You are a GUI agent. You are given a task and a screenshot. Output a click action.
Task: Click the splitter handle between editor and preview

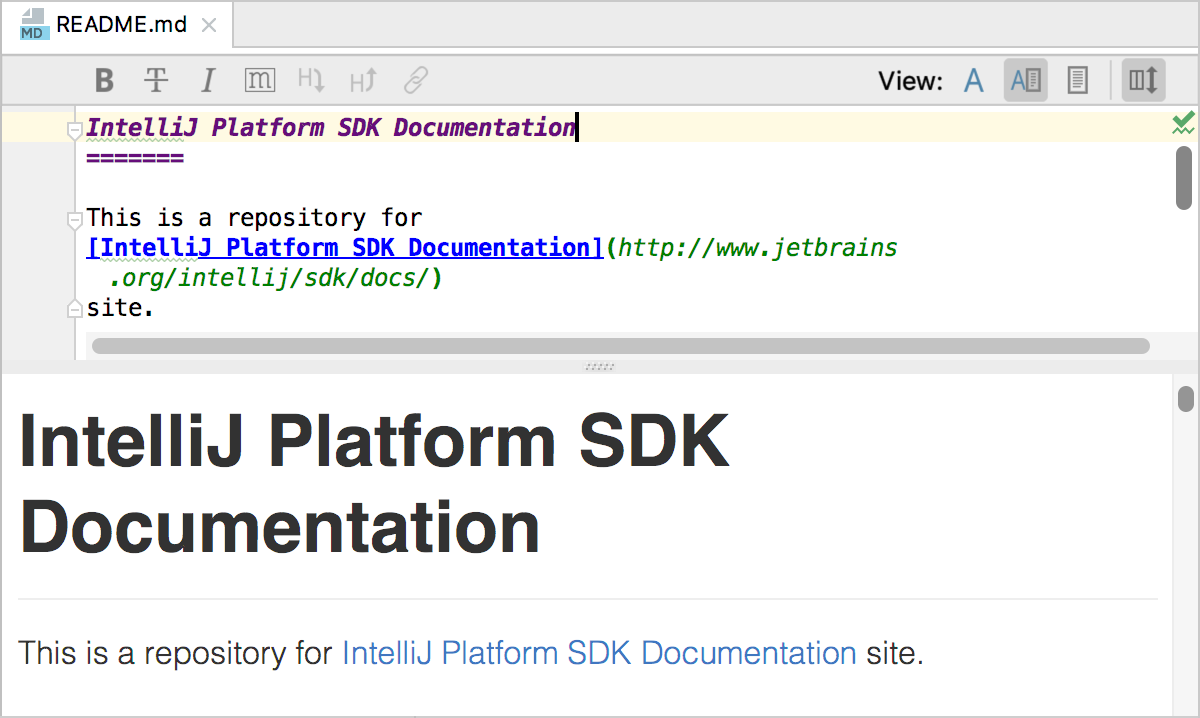click(x=599, y=367)
